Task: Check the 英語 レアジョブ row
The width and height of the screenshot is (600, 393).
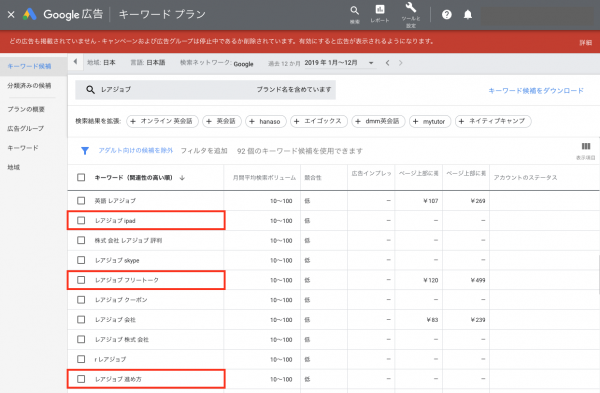Action: point(81,201)
